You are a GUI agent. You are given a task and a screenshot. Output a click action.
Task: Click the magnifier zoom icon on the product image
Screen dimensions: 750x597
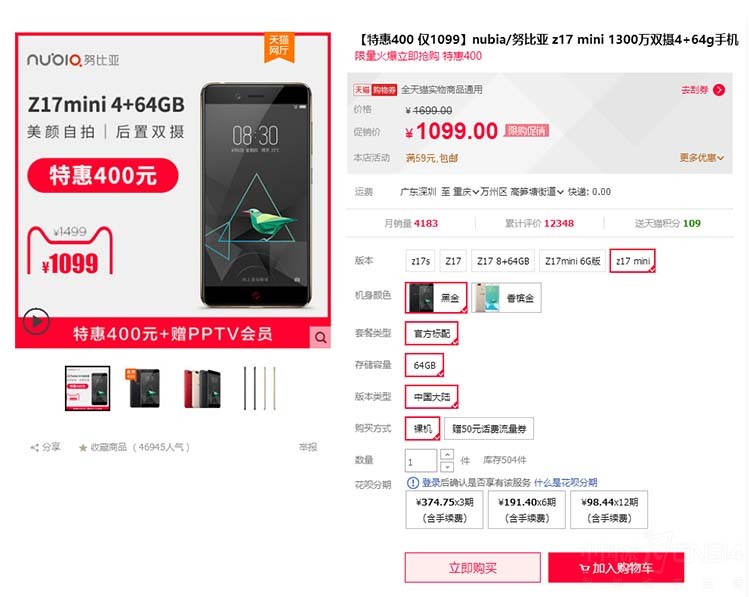click(320, 338)
